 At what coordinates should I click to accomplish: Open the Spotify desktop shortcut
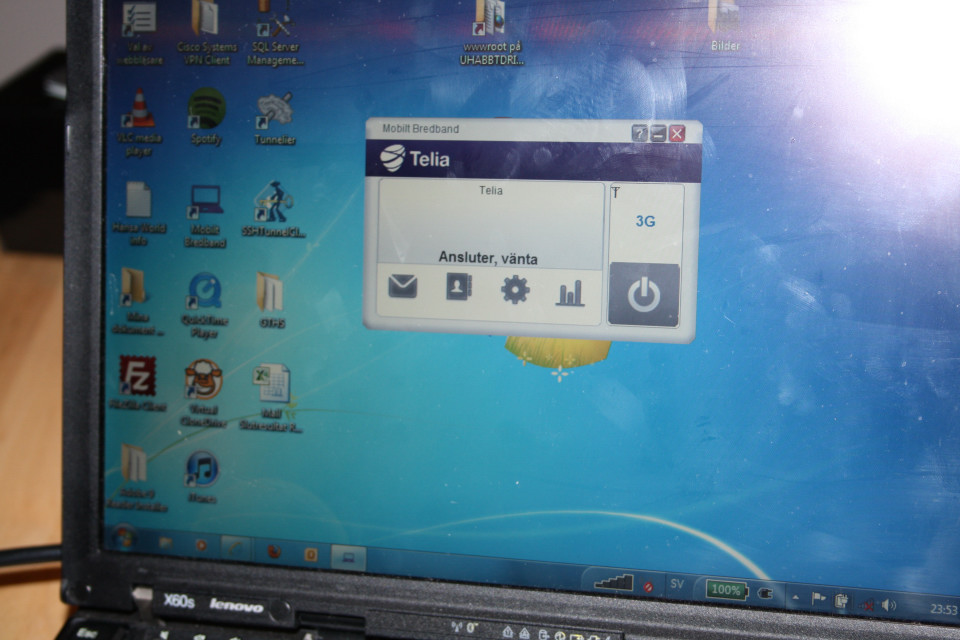point(206,109)
